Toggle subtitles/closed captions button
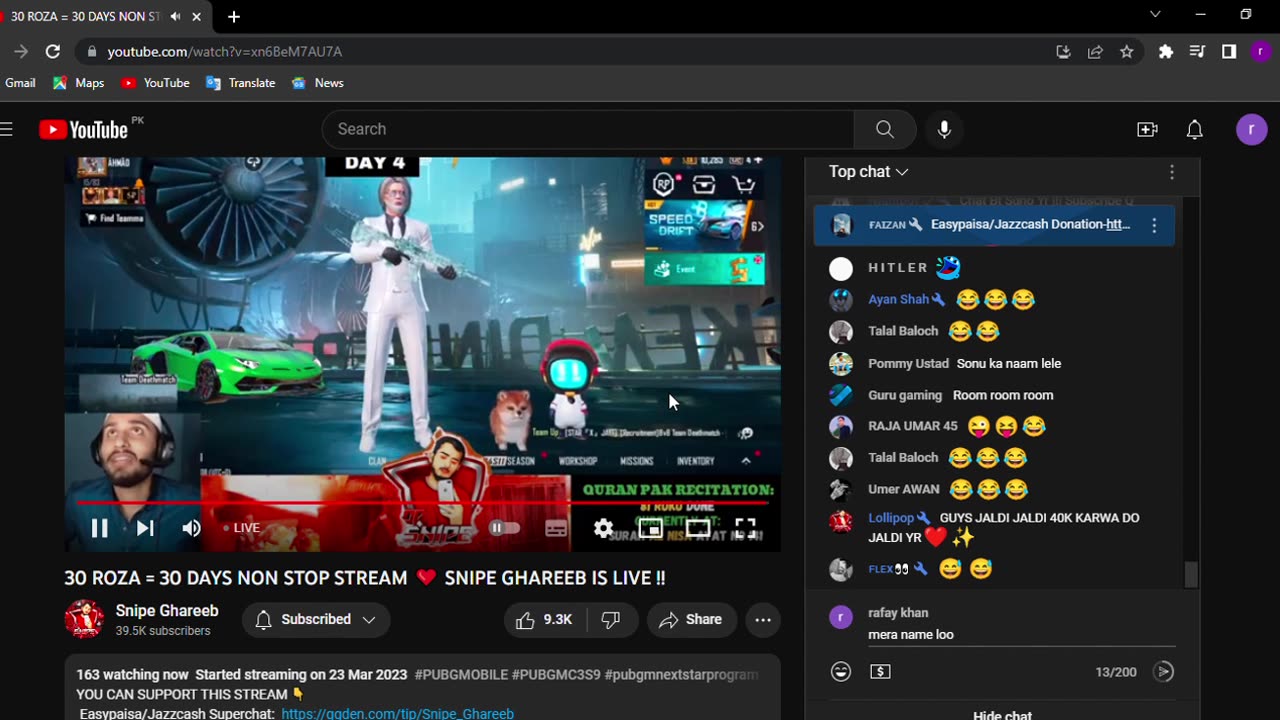 [x=556, y=528]
